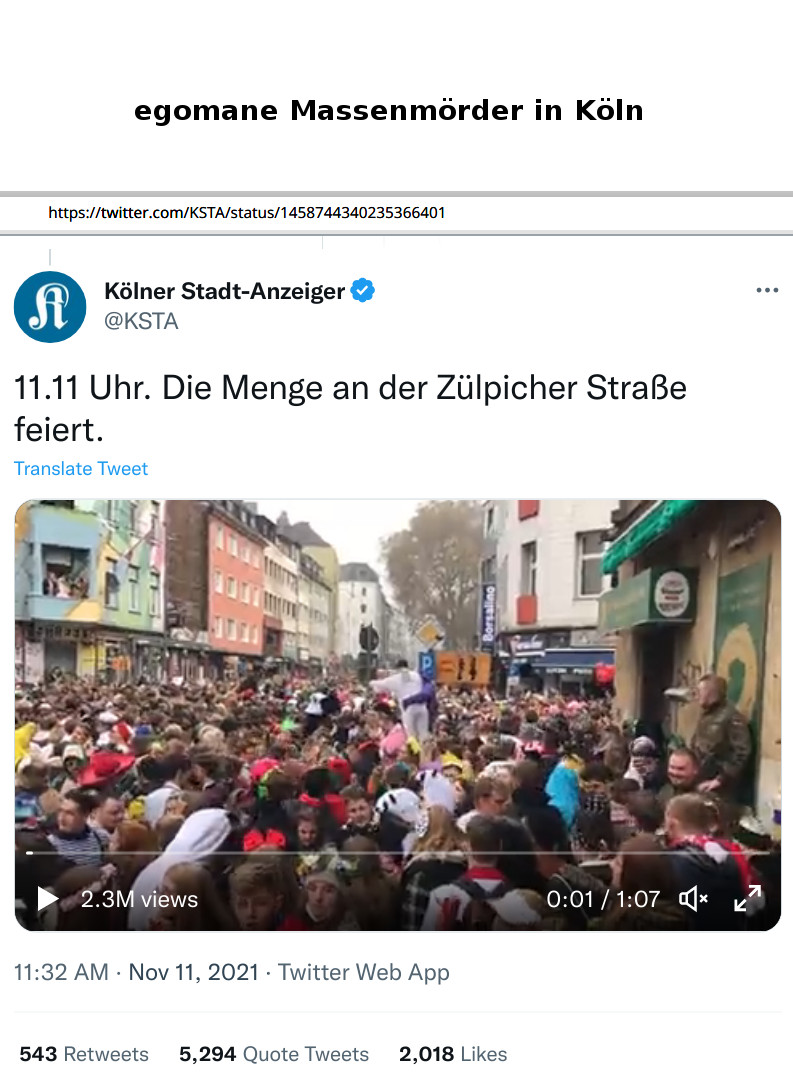Screen dimensions: 793x1080
Task: Click the video time counter 0:01 / 1:07
Action: pyautogui.click(x=603, y=899)
